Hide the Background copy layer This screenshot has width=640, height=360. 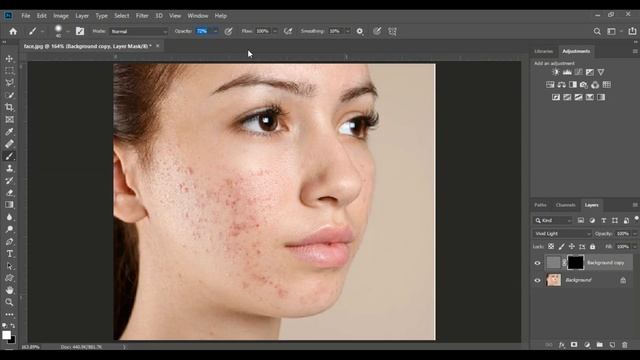pos(537,263)
